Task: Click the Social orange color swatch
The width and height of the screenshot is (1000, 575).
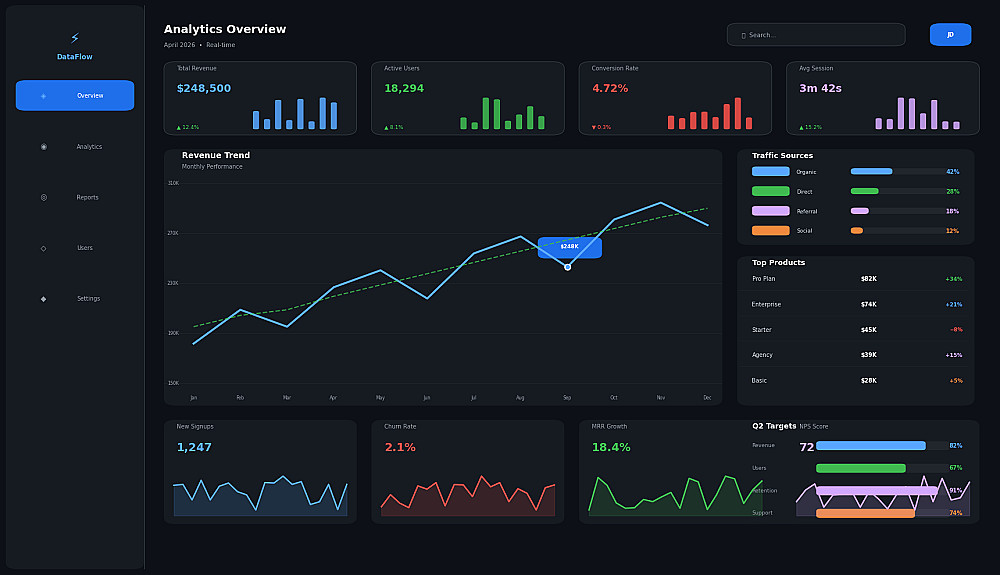Action: [x=770, y=231]
